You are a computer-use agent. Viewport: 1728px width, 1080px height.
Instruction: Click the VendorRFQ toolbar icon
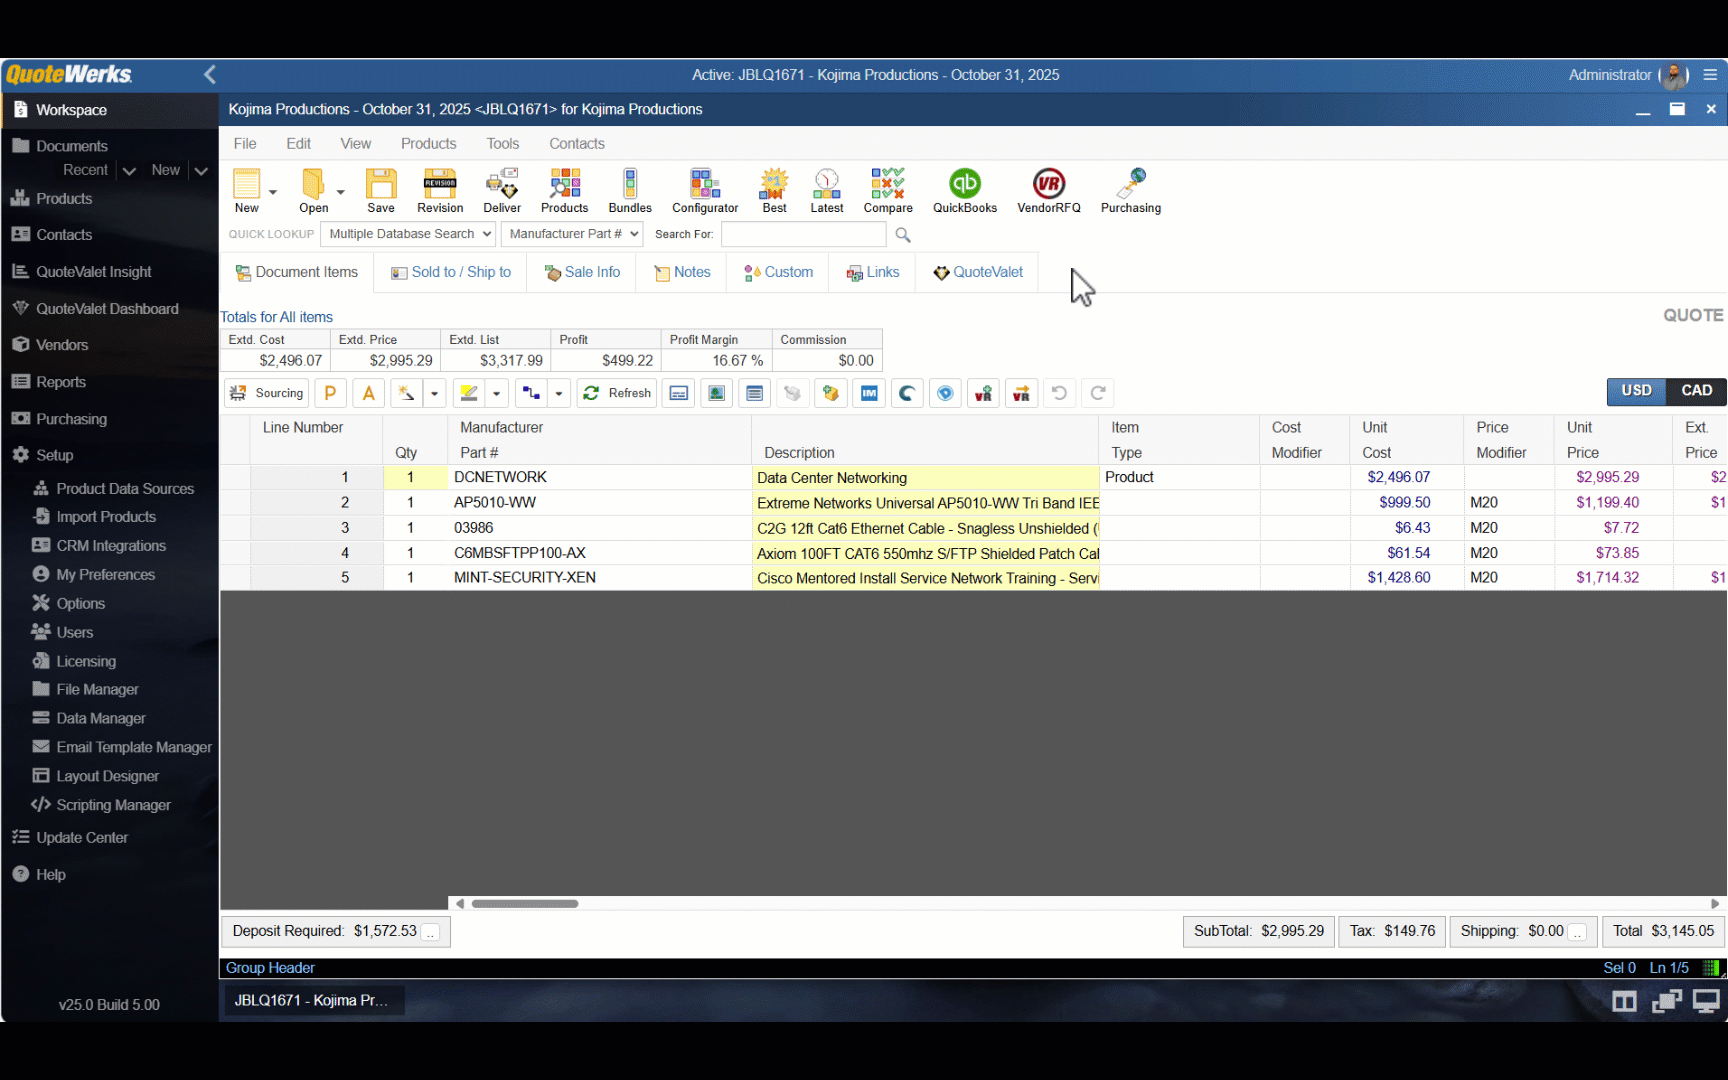pyautogui.click(x=1048, y=190)
